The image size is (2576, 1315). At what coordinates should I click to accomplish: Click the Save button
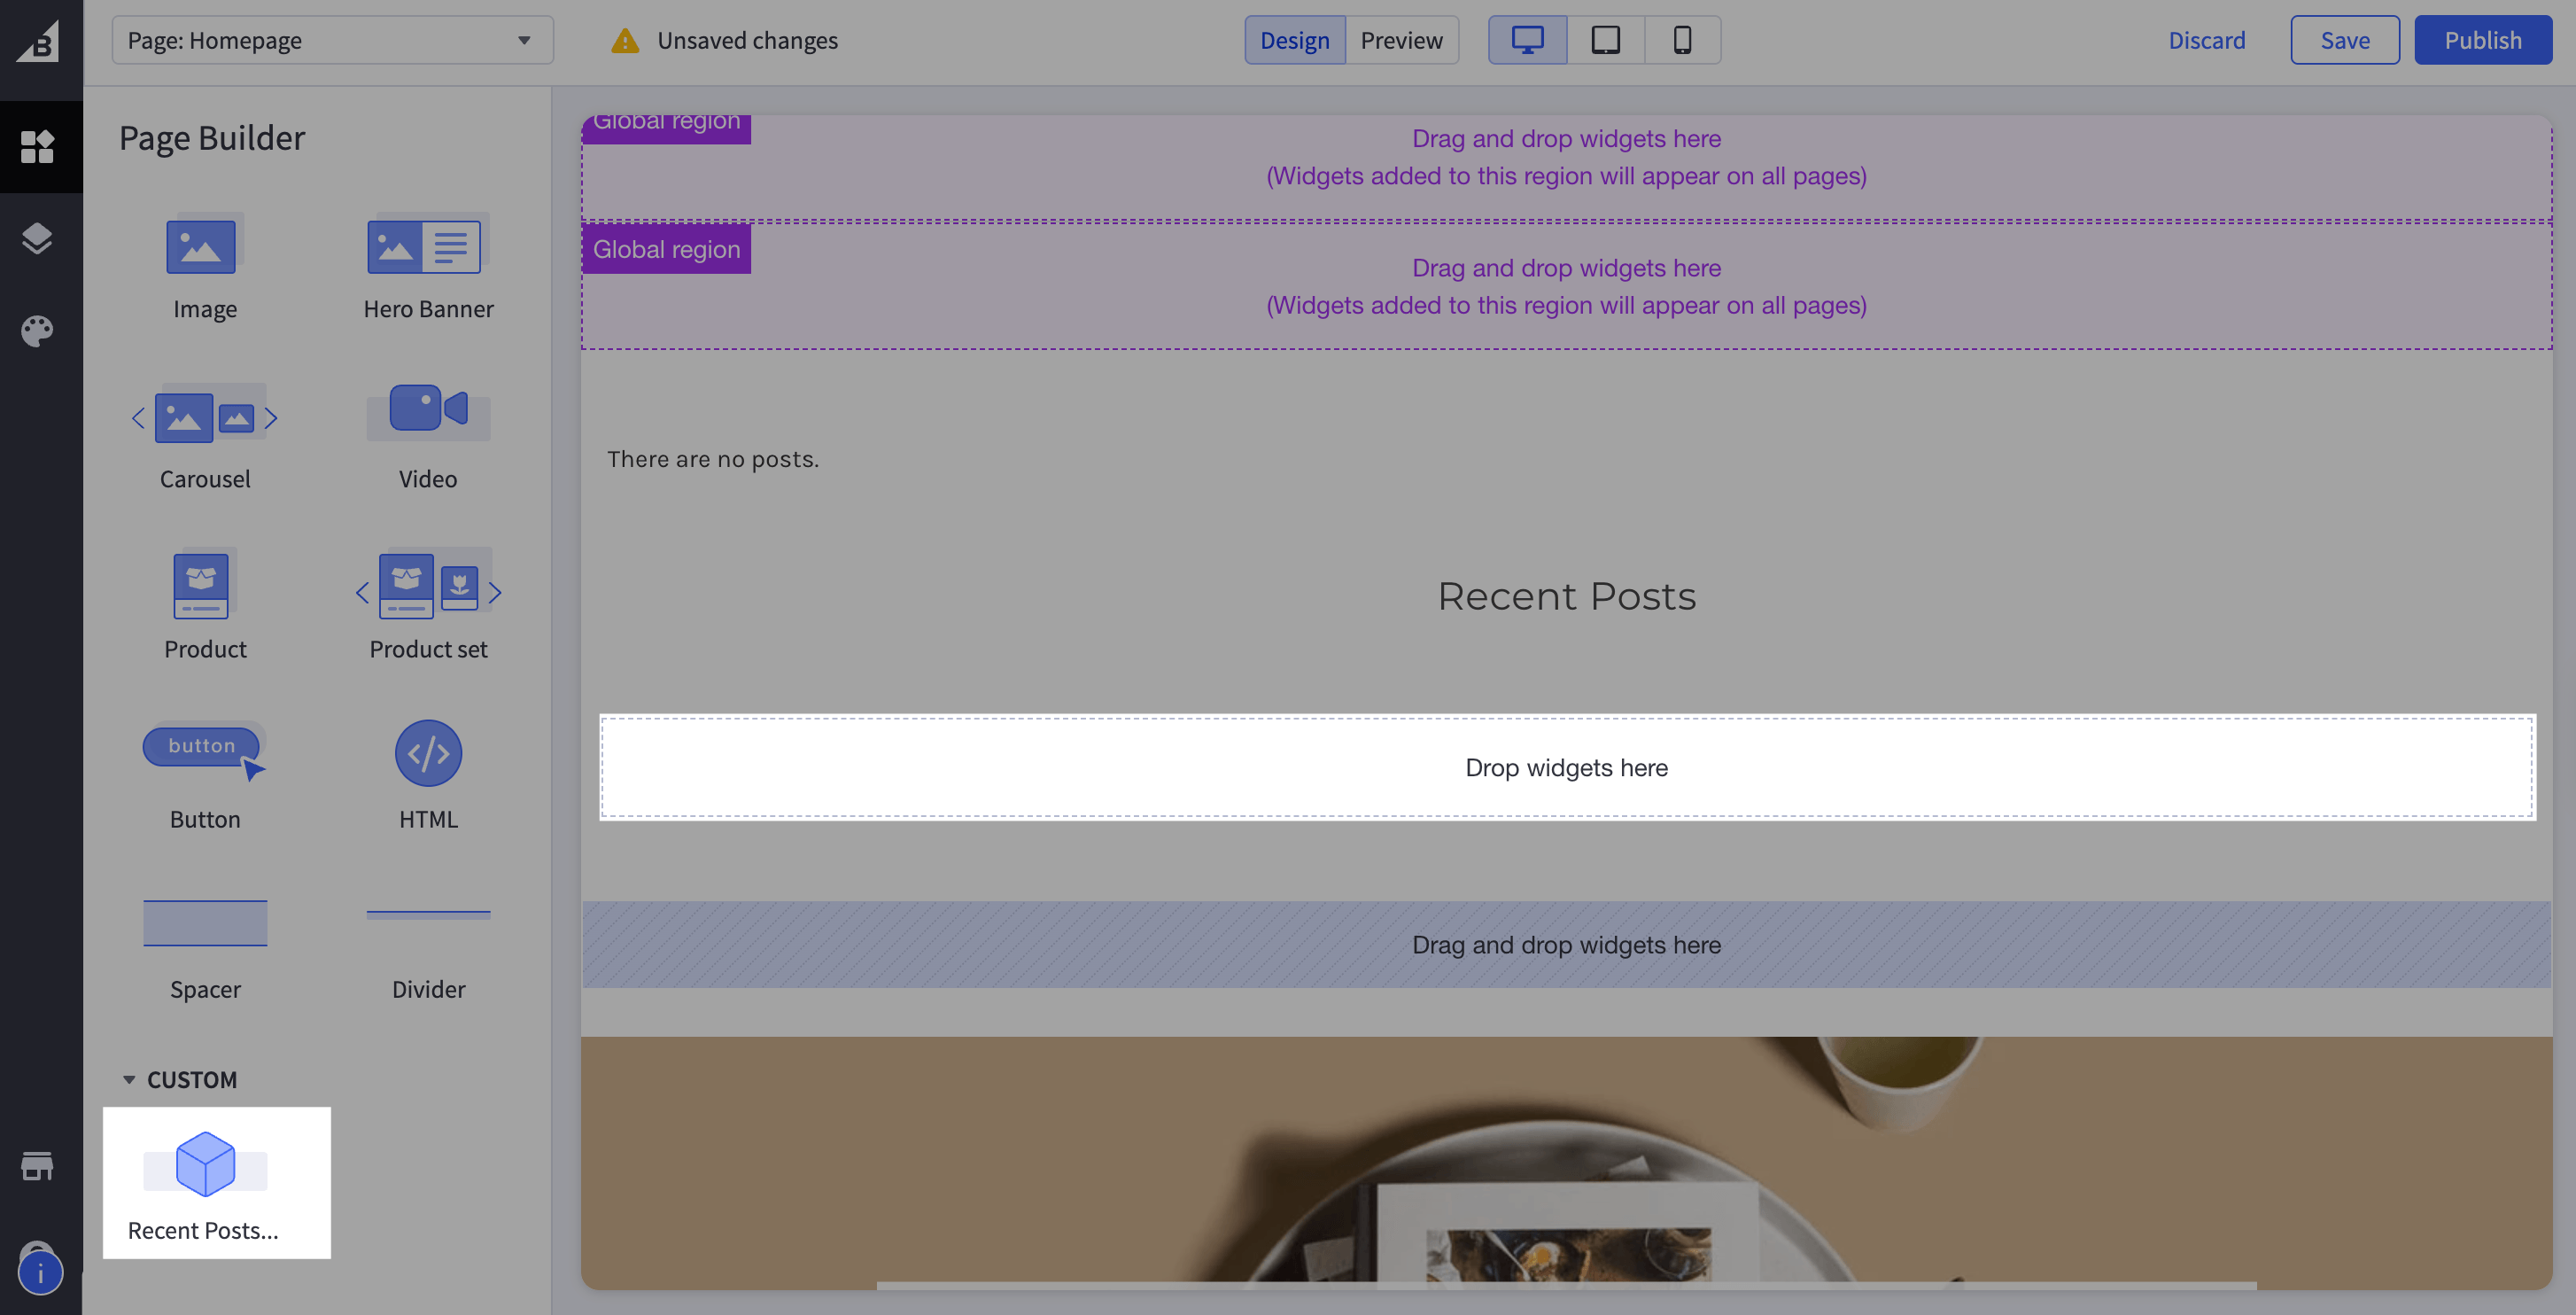tap(2344, 40)
